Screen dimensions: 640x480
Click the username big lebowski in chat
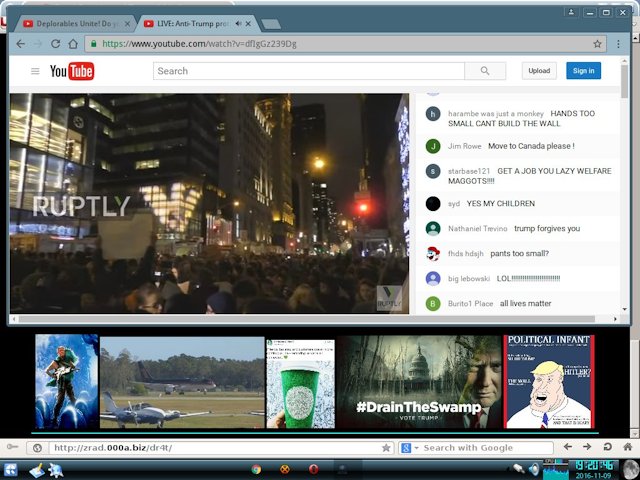pos(469,278)
